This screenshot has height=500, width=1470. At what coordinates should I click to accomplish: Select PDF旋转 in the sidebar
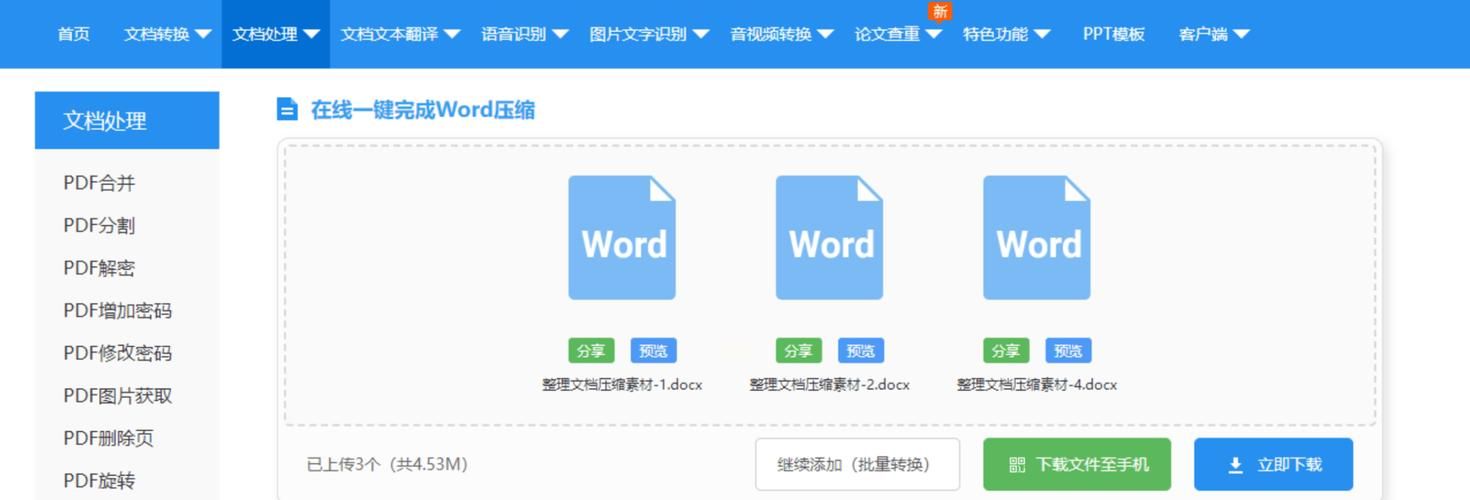point(99,481)
